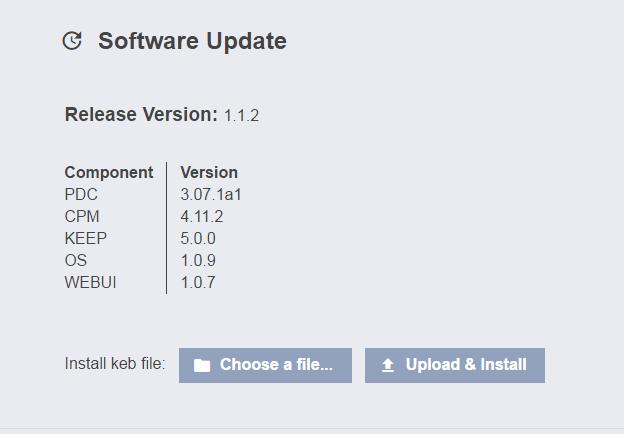Click release version number 1.1.2
This screenshot has height=434, width=624.
point(242,116)
